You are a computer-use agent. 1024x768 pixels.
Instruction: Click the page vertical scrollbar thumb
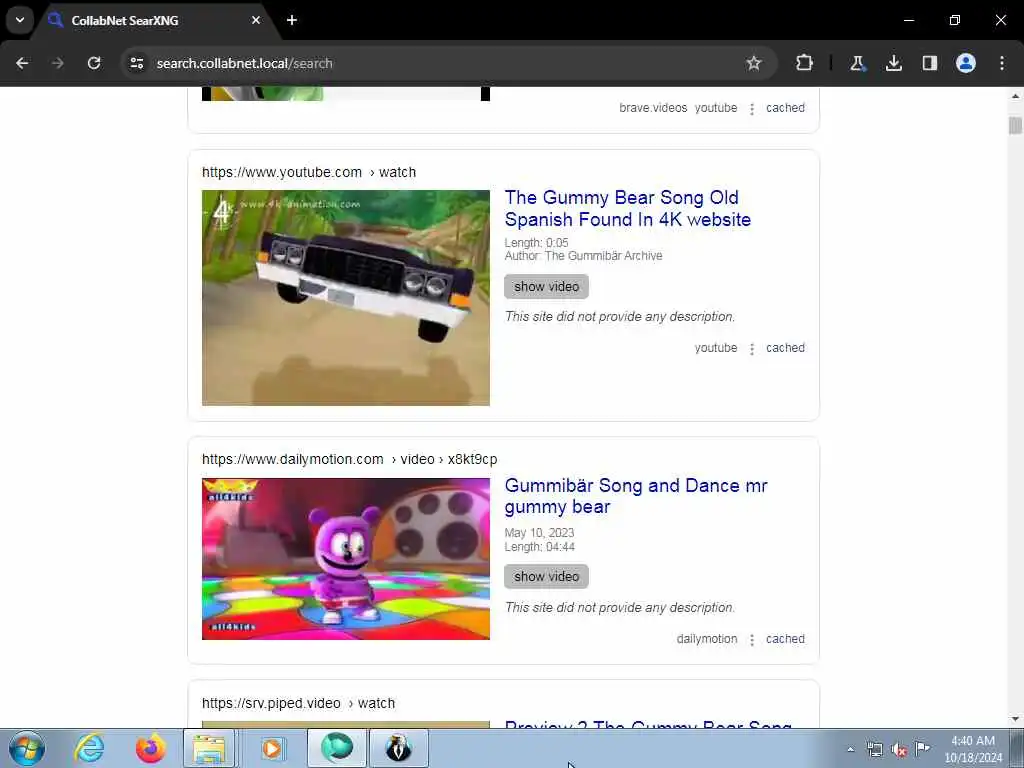(1015, 125)
